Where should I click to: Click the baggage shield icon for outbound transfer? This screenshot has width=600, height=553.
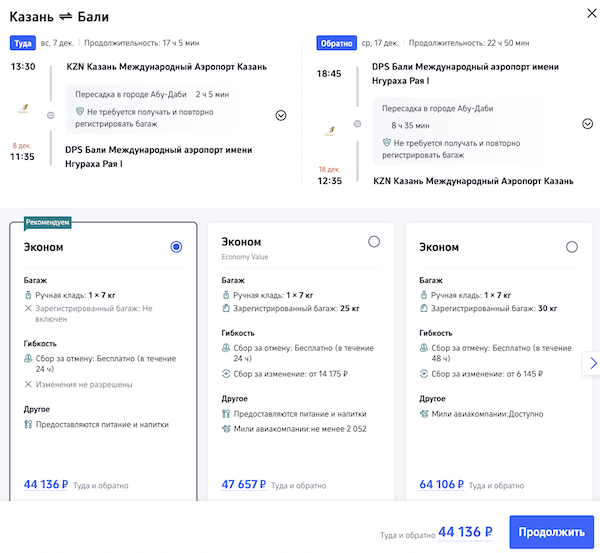coord(79,114)
